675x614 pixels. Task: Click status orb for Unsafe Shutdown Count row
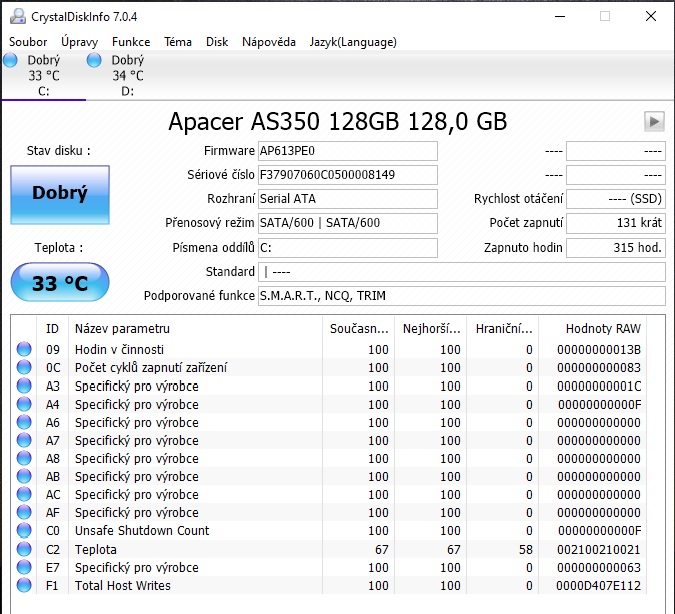pyautogui.click(x=24, y=531)
